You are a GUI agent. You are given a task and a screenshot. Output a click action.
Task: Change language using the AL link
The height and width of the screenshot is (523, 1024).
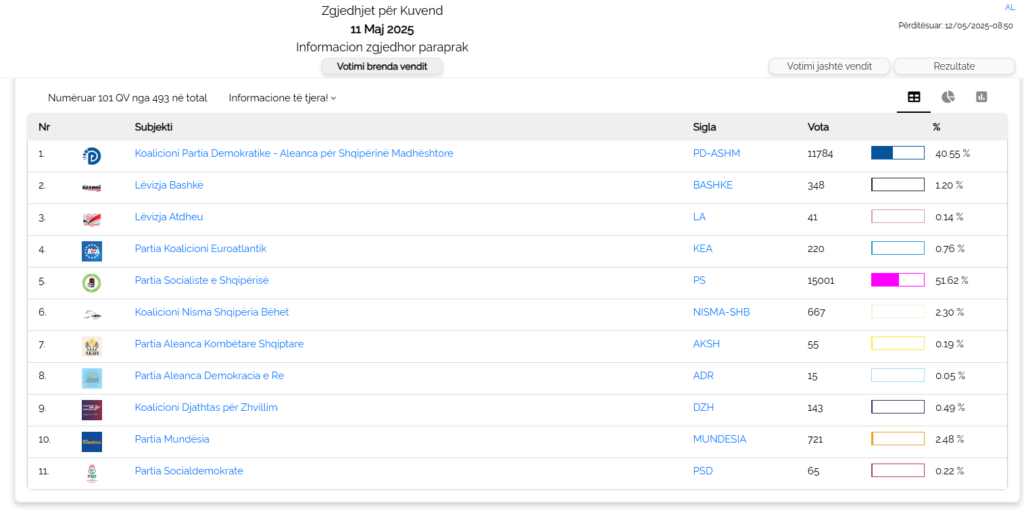[1009, 8]
